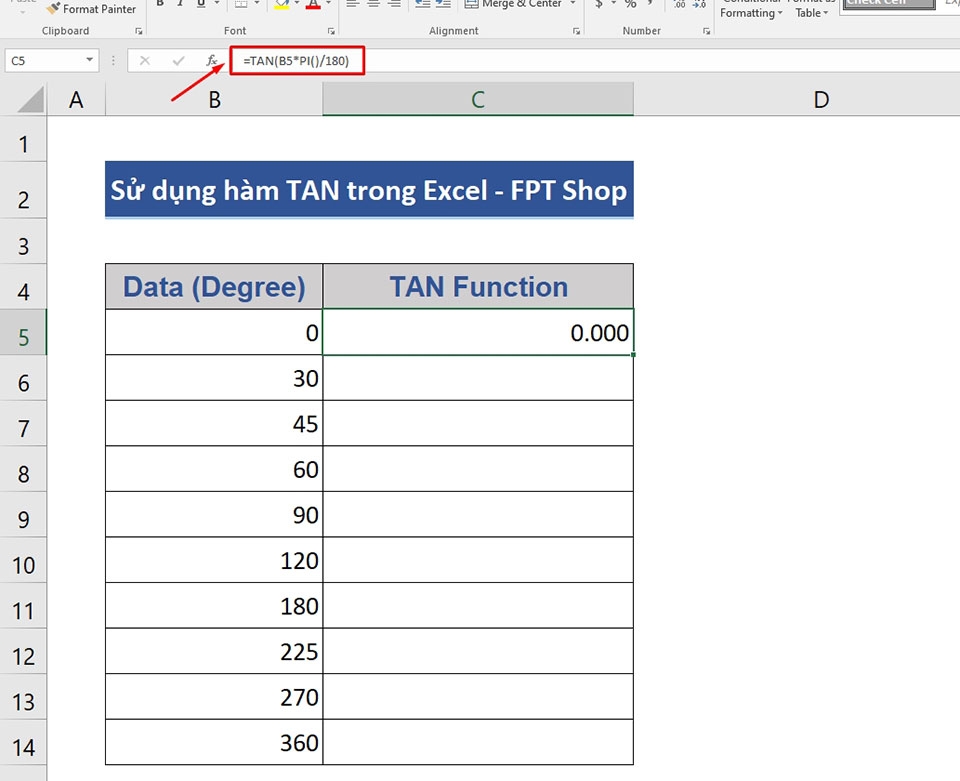Select the Underline icon

pyautogui.click(x=200, y=5)
